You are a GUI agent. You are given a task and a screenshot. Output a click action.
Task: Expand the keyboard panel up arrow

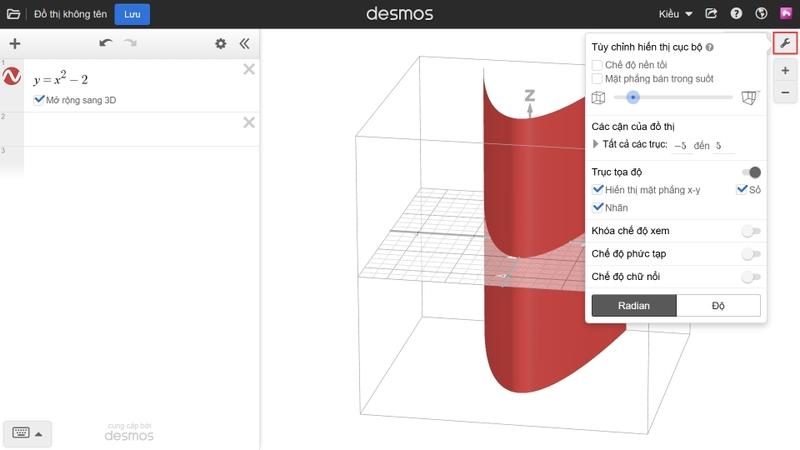pyautogui.click(x=39, y=434)
